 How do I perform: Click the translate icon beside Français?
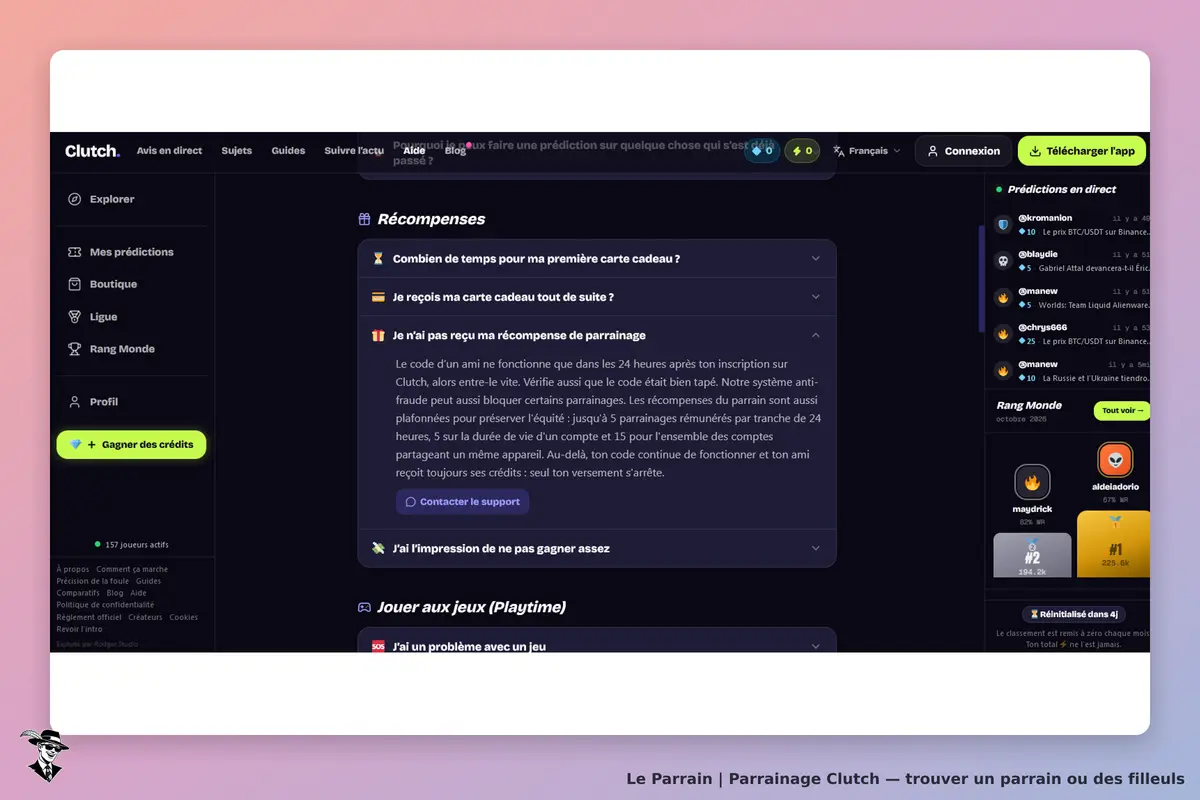(839, 151)
